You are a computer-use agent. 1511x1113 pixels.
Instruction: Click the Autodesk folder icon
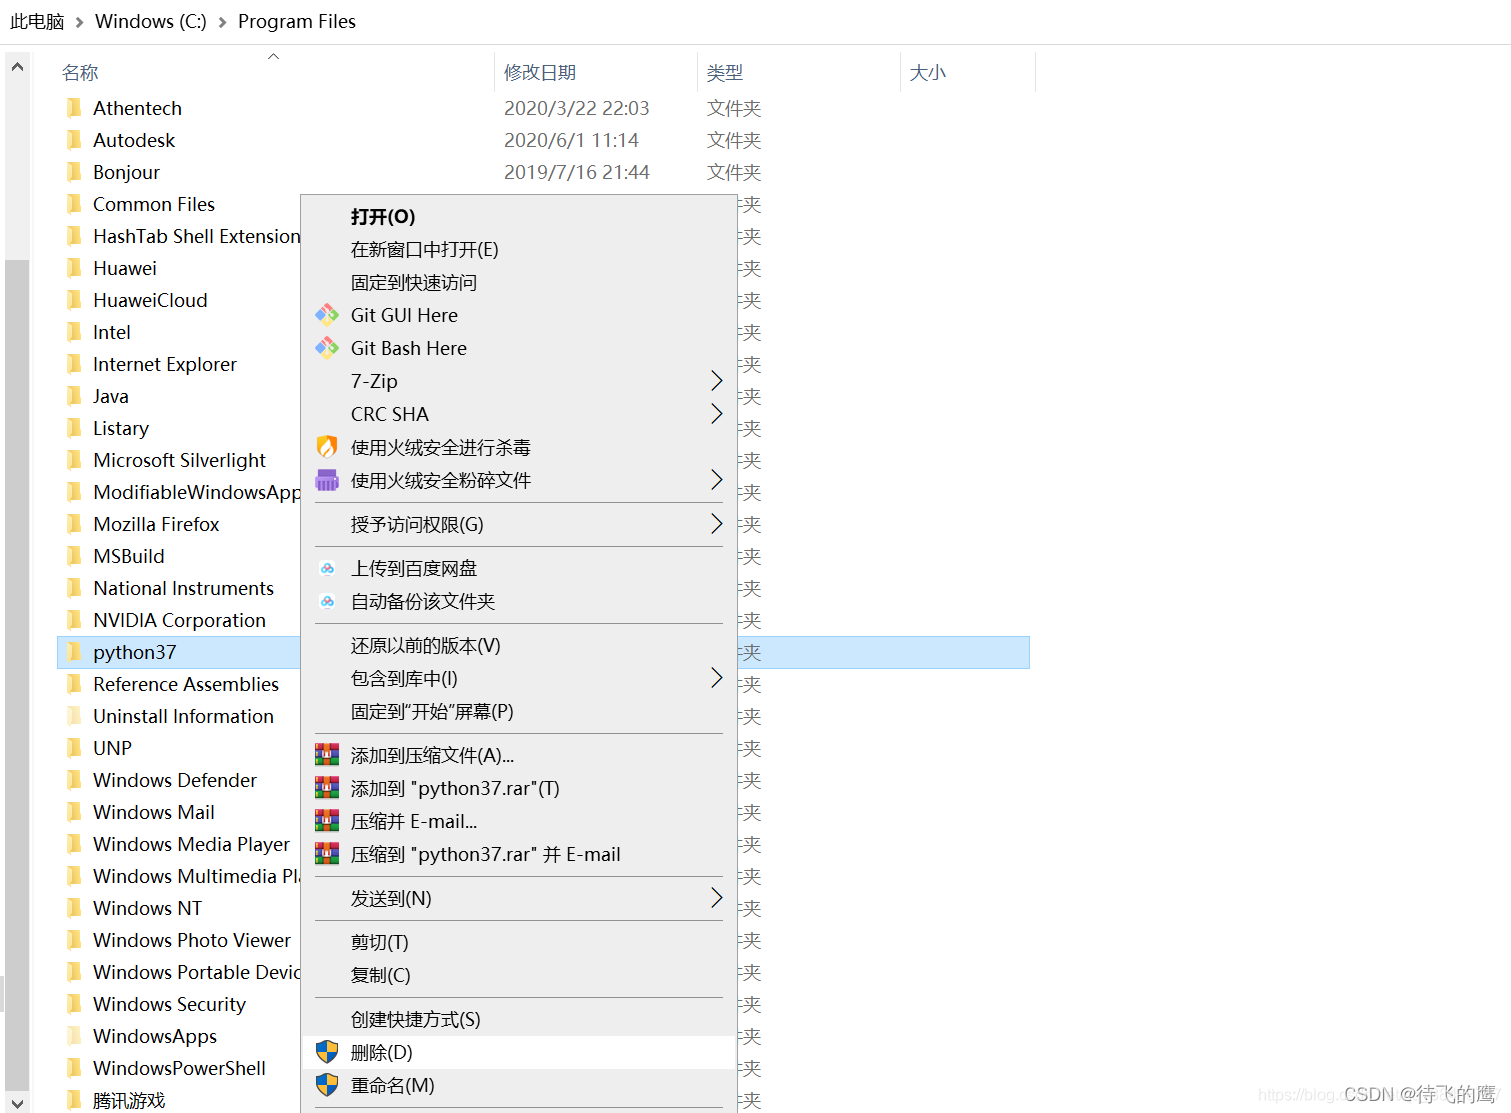pos(74,140)
